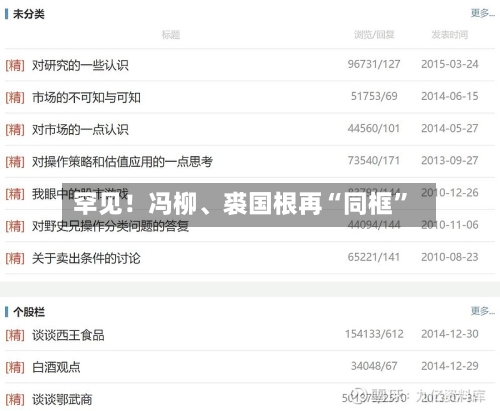Open post 对市场的一点认识
The width and height of the screenshot is (500, 411).
80,129
